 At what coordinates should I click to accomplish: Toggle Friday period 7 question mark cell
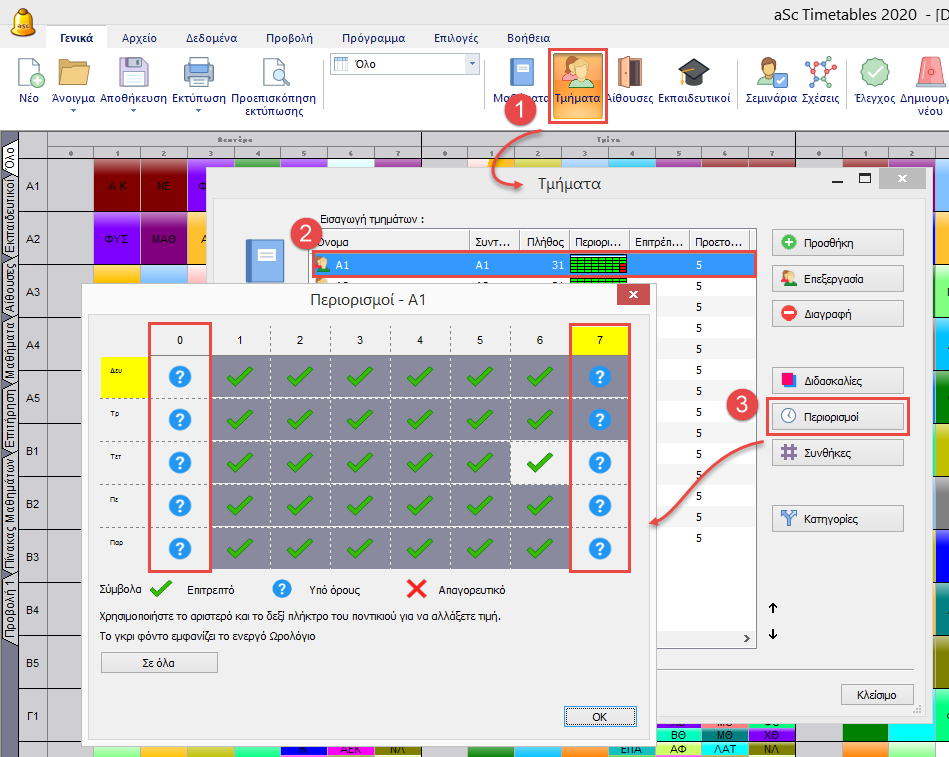599,549
